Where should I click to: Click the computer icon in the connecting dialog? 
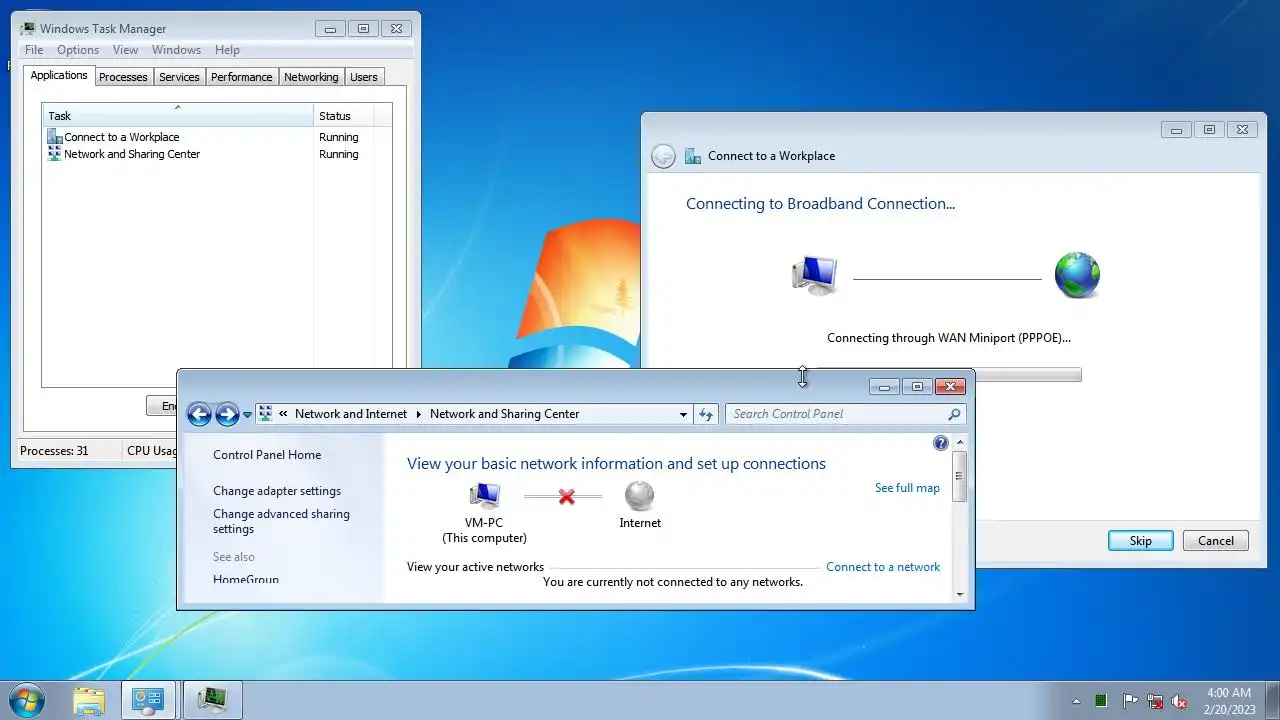coord(814,275)
